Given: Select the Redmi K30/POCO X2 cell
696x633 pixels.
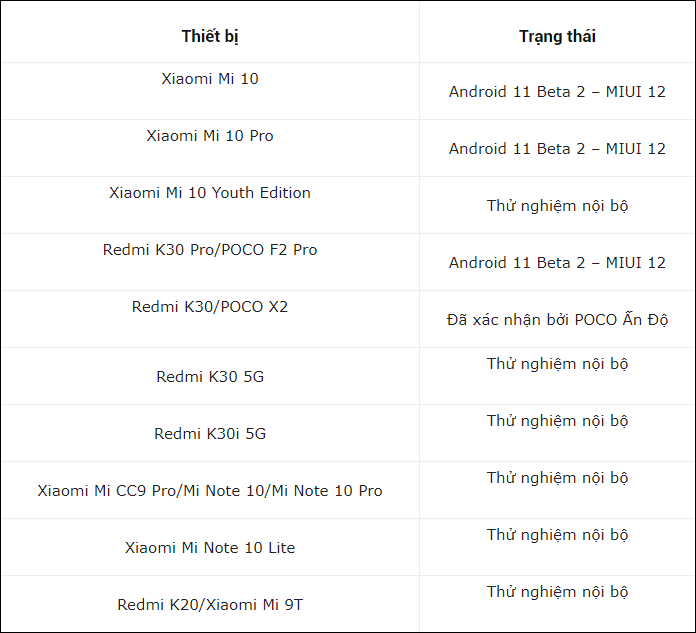Looking at the screenshot, I should point(210,306).
